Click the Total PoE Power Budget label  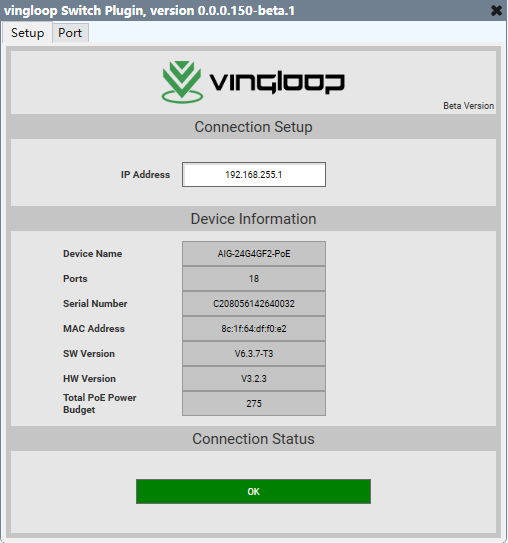tap(99, 403)
